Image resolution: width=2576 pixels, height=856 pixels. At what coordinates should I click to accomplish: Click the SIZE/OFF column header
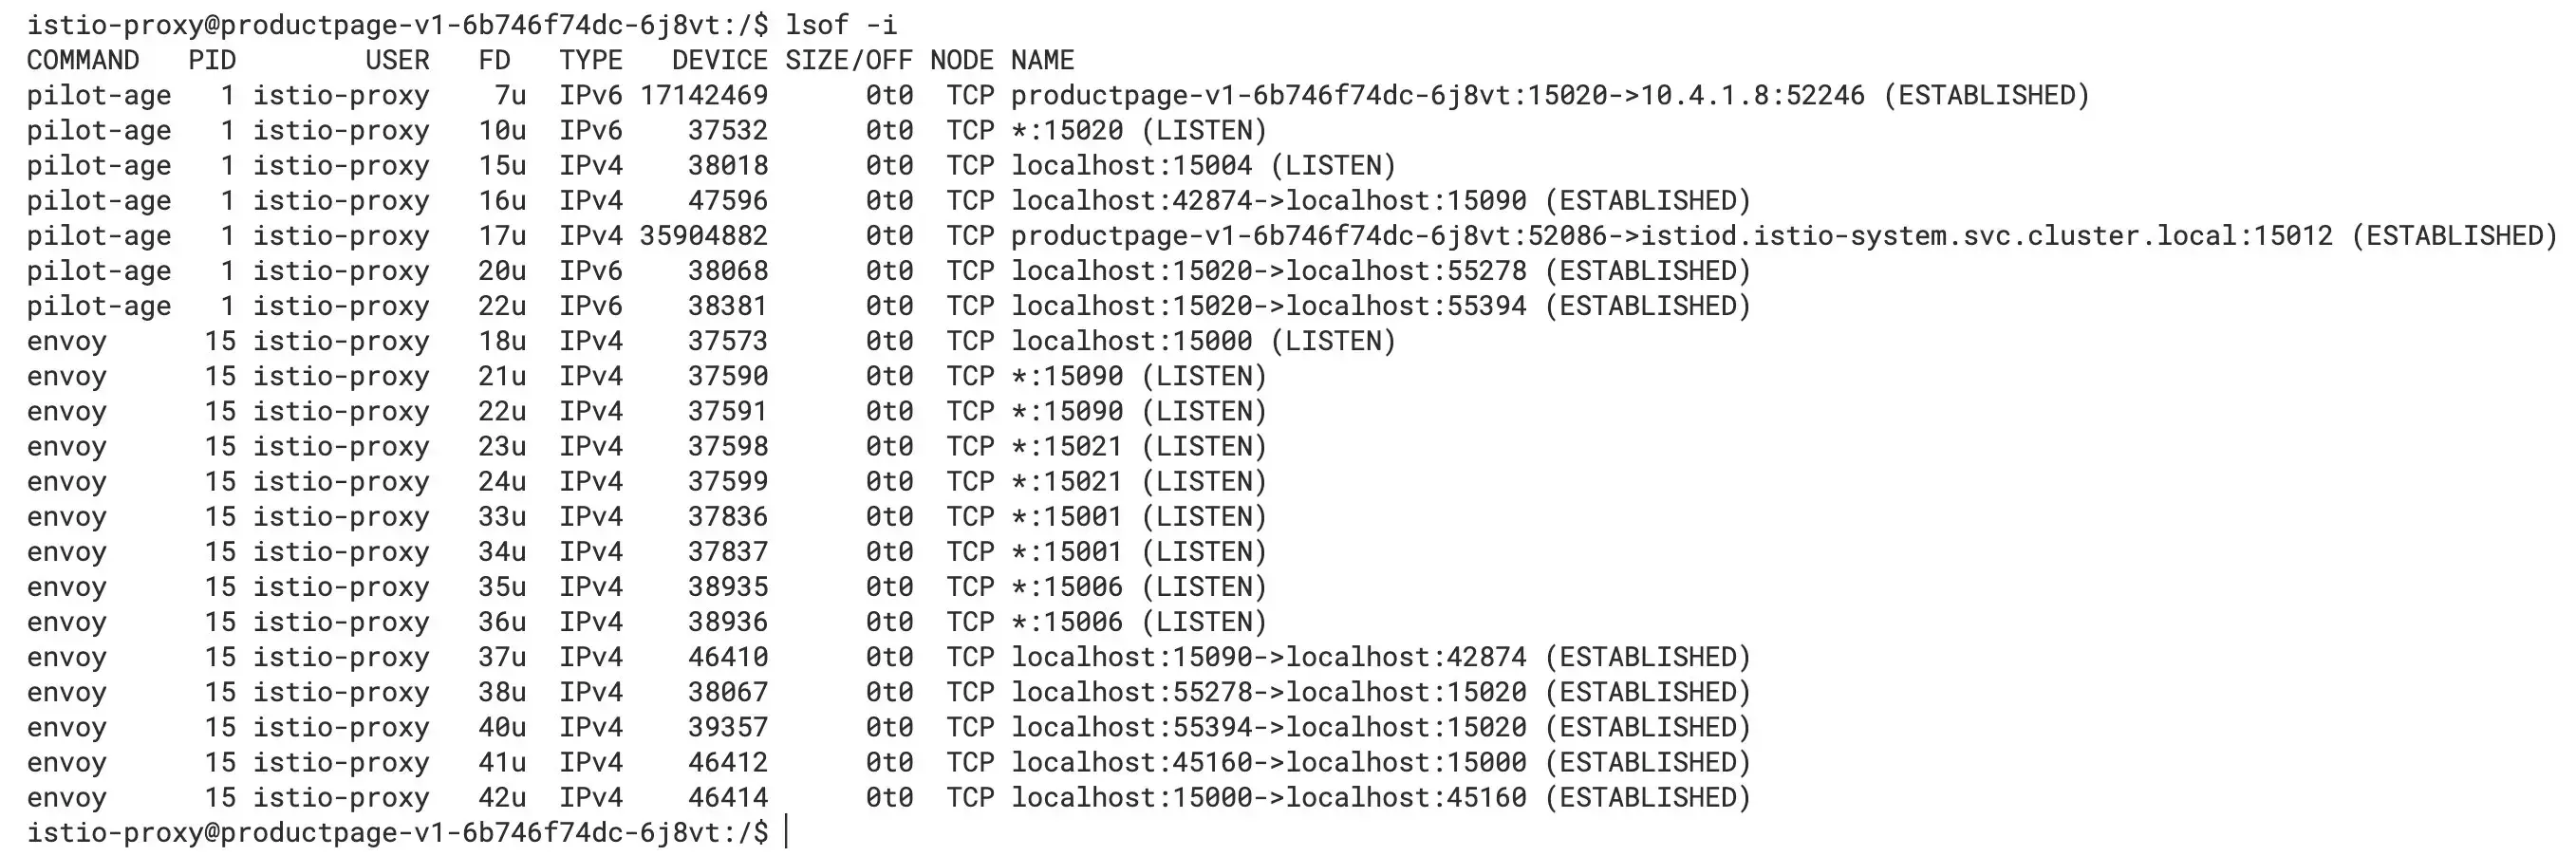click(849, 60)
